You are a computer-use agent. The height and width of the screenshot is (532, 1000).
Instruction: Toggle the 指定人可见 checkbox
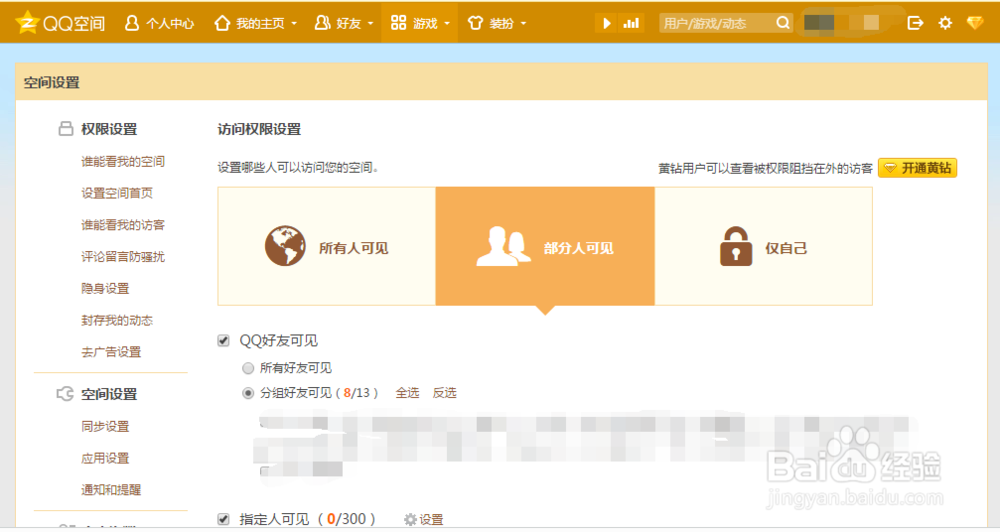coord(223,519)
